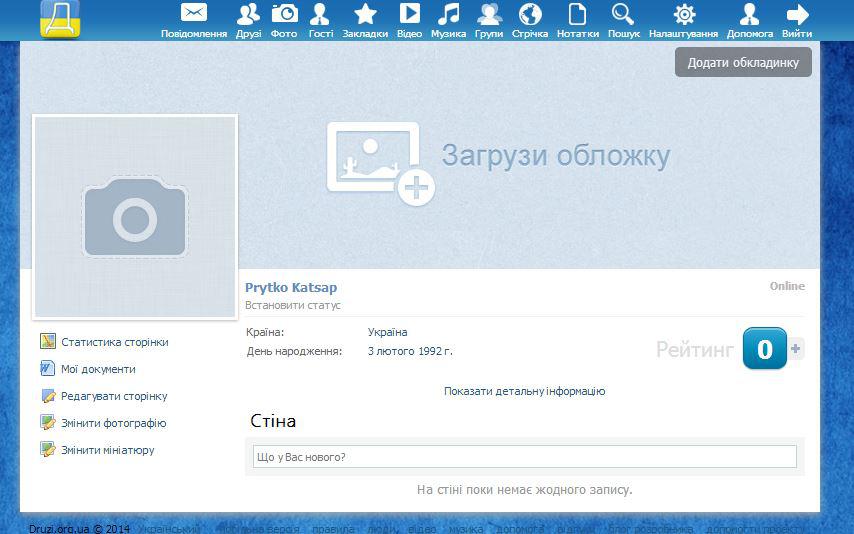This screenshot has width=854, height=534.
Task: Open the Пошук magnifier icon
Action: coord(623,14)
